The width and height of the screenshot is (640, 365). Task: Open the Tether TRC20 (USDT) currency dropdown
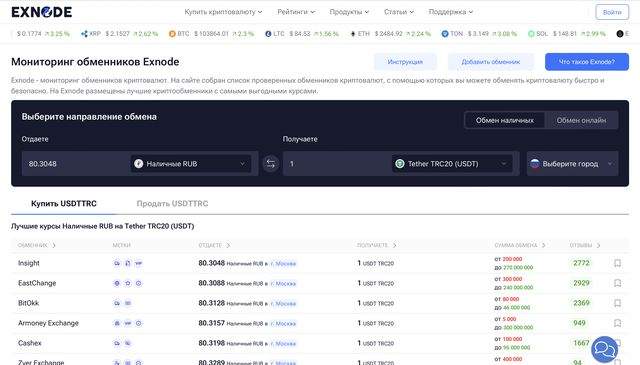(452, 164)
